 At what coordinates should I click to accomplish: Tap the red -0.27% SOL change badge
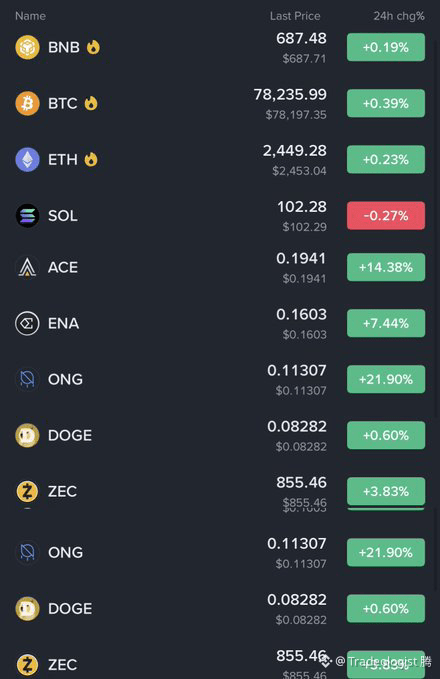pos(386,216)
